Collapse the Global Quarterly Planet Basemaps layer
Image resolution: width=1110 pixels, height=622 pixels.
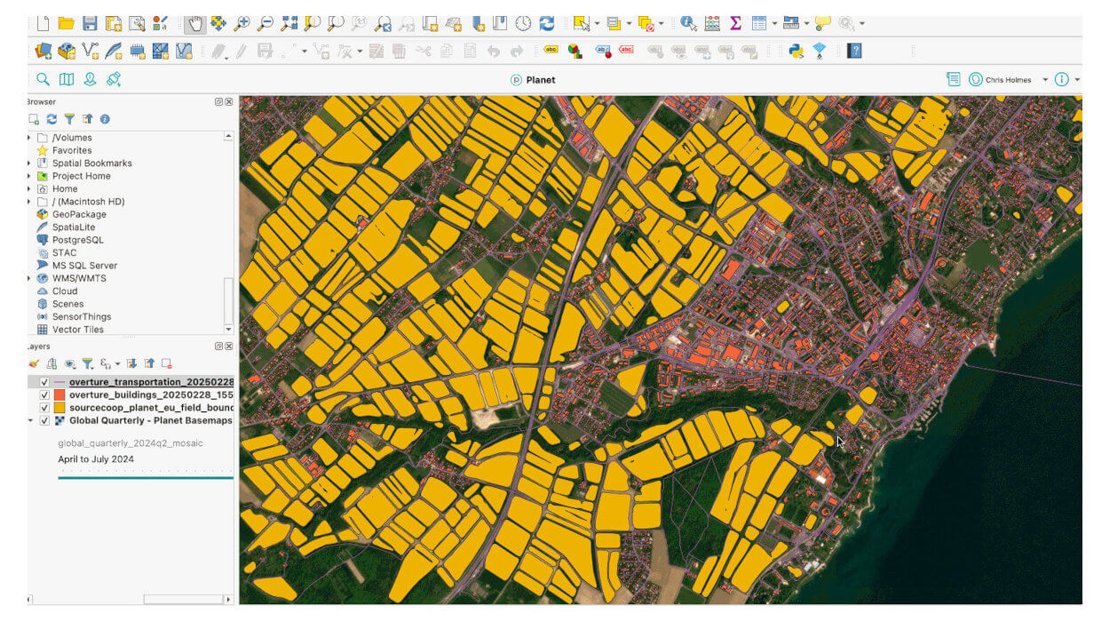click(x=30, y=421)
